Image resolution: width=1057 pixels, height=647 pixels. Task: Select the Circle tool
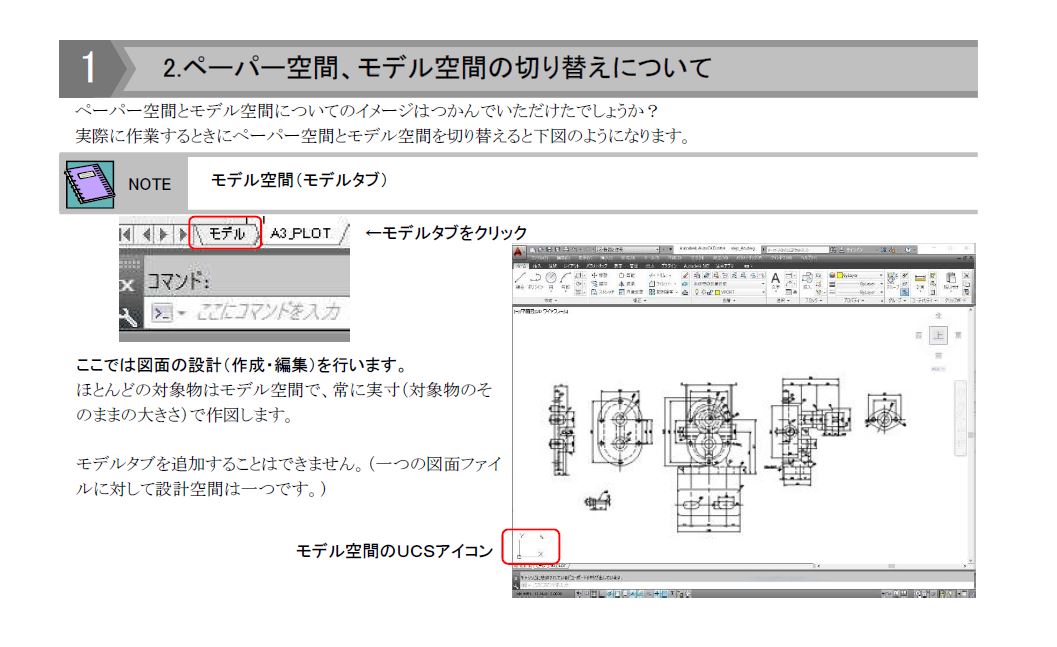click(550, 277)
